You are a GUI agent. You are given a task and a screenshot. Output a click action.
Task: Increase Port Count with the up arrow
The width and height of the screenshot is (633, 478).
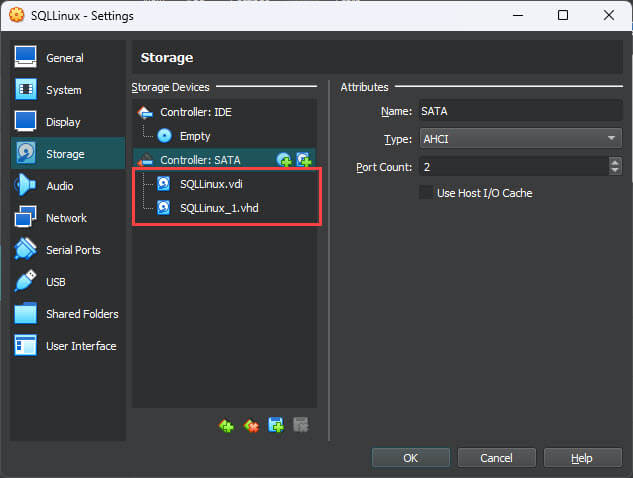[x=614, y=162]
